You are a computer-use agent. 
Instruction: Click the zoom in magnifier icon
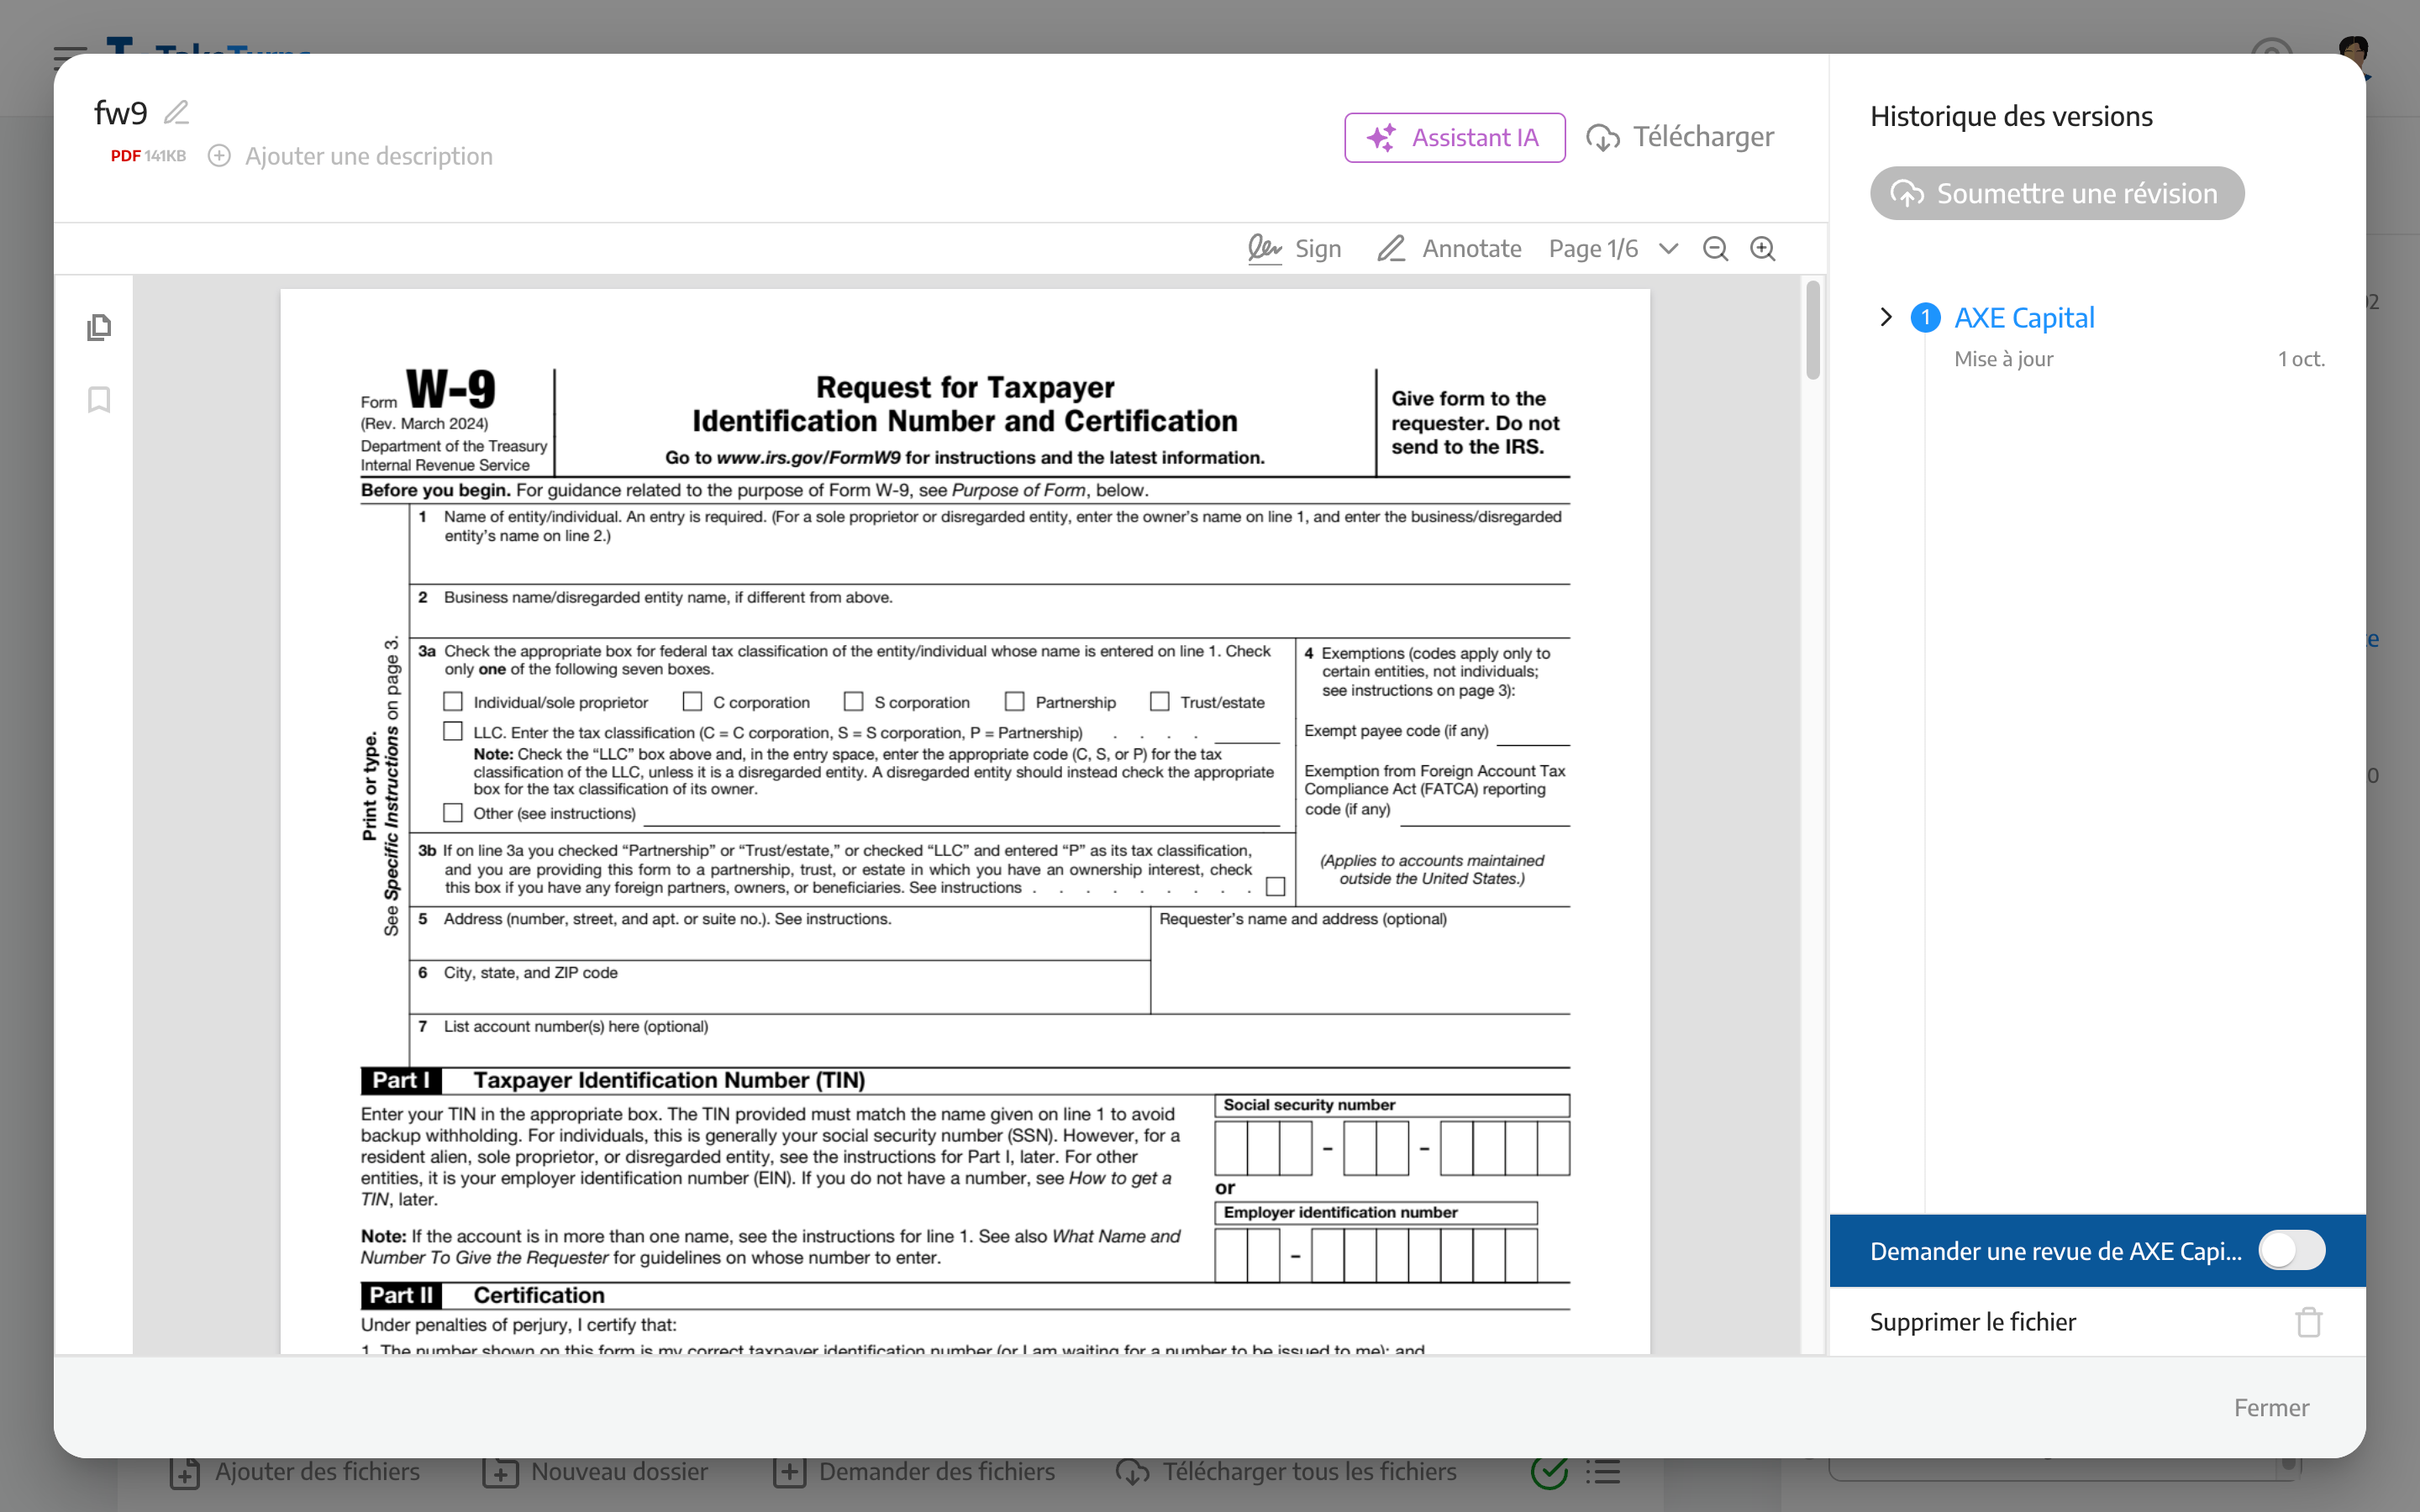pyautogui.click(x=1763, y=247)
